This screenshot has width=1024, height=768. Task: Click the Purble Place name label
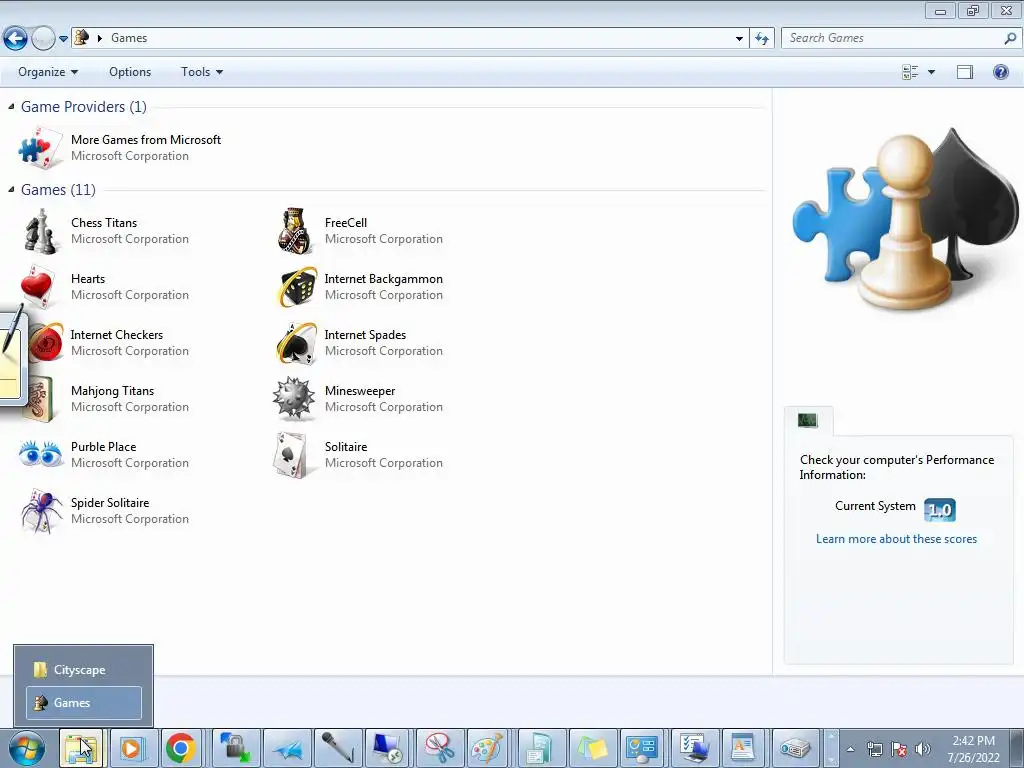pyautogui.click(x=103, y=447)
